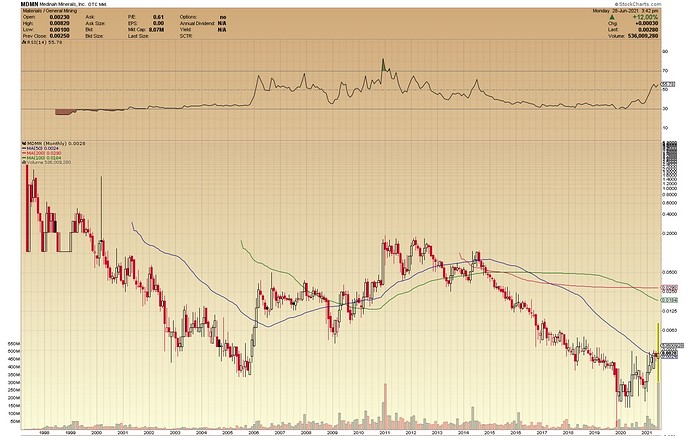
Task: Click the 2020 year label on time axis
Action: click(620, 432)
